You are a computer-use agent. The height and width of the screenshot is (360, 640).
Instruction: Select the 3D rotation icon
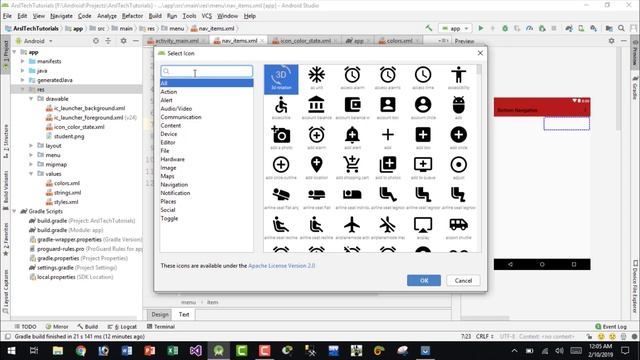tap(281, 79)
